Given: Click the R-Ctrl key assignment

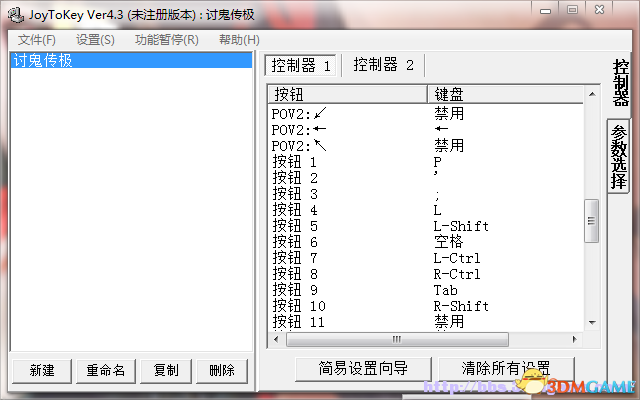Looking at the screenshot, I should click(x=457, y=274).
